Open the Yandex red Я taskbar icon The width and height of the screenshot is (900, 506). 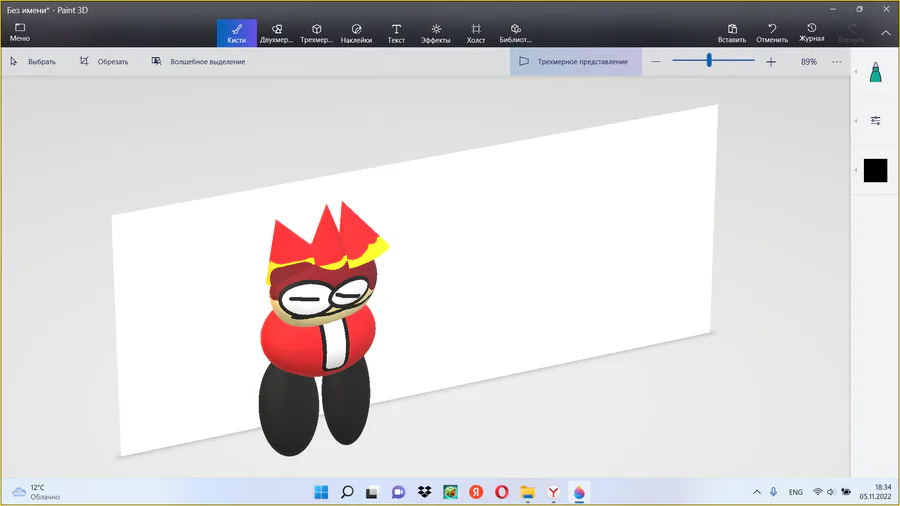click(x=476, y=492)
